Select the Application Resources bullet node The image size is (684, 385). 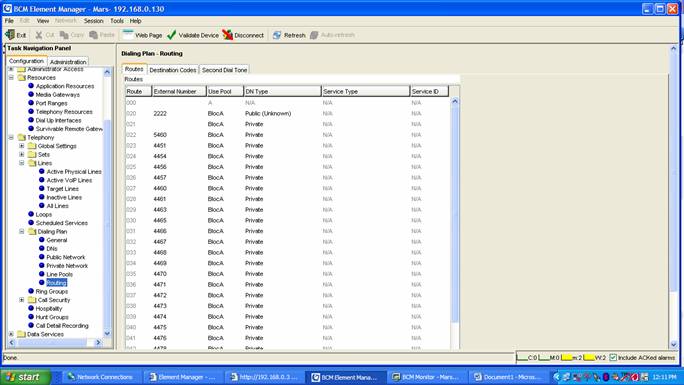[x=31, y=86]
